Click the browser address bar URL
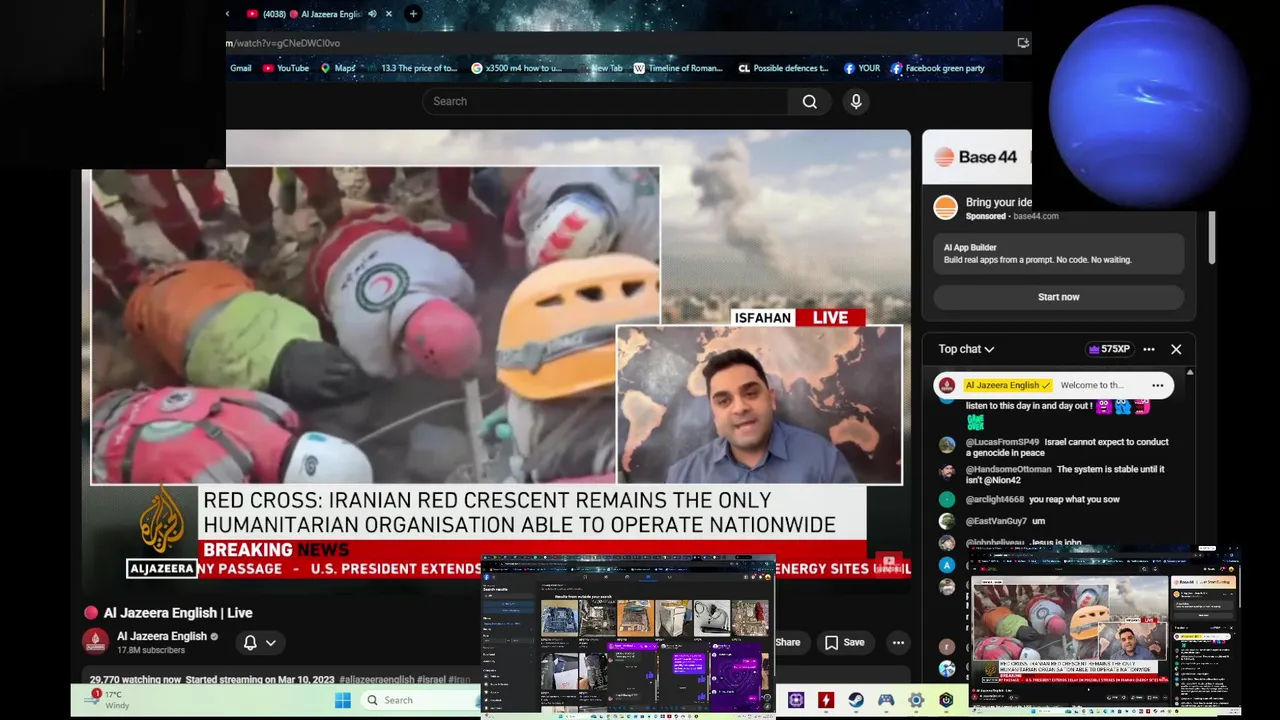 pos(283,43)
